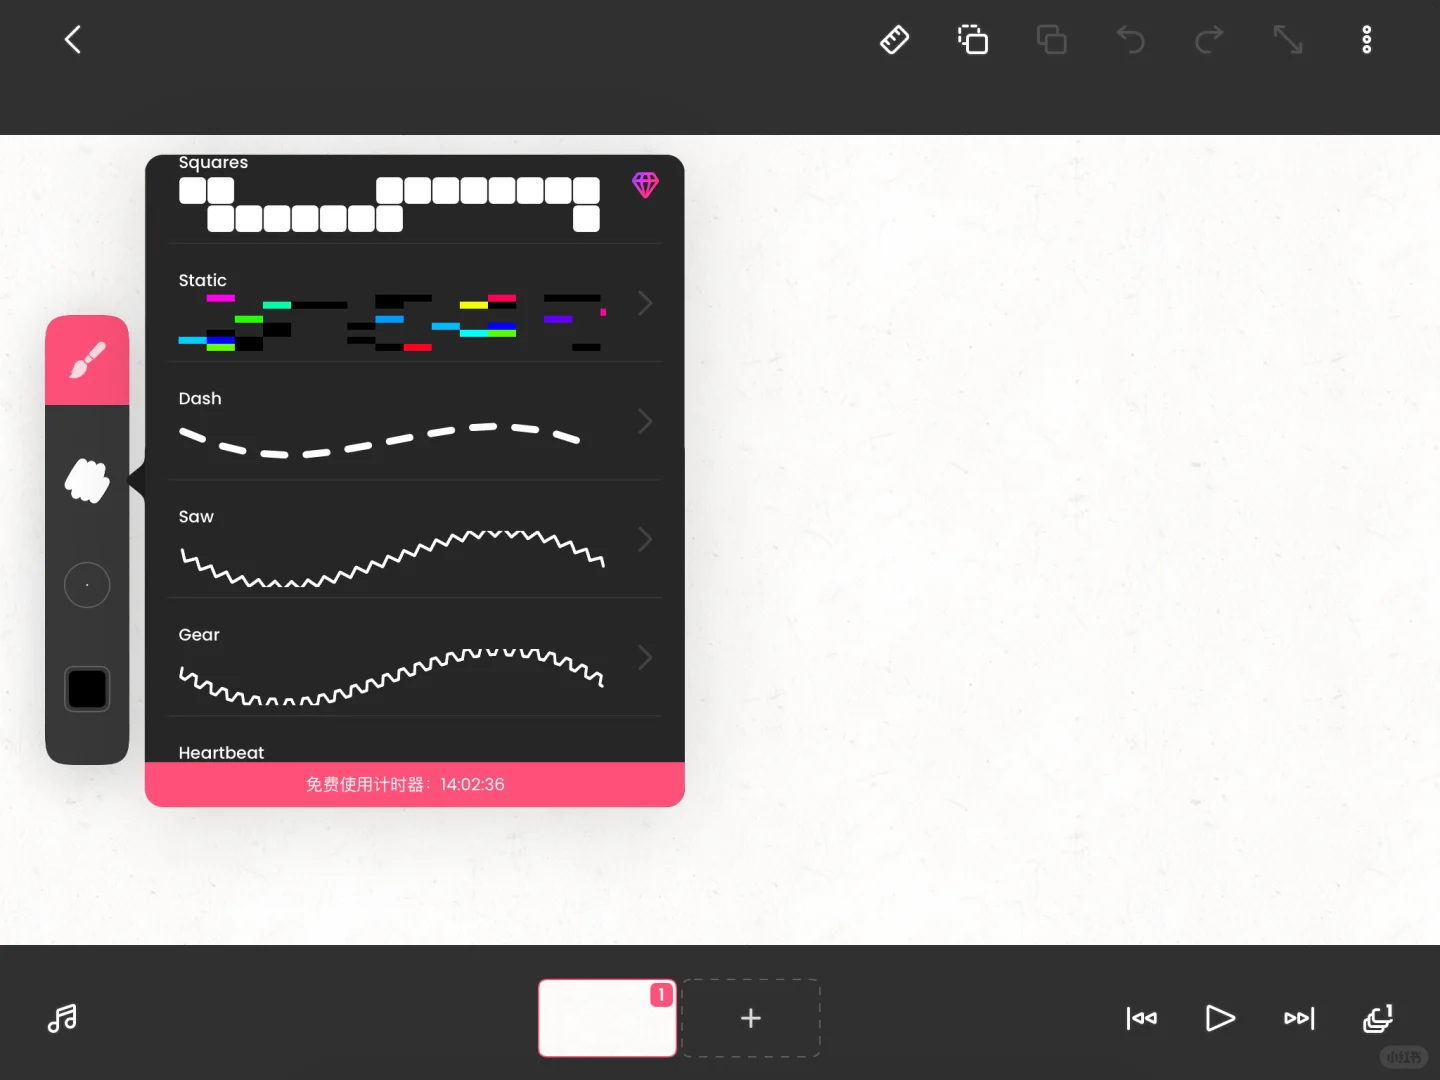Add a new frame with the plus box
The height and width of the screenshot is (1080, 1440).
click(x=751, y=1018)
